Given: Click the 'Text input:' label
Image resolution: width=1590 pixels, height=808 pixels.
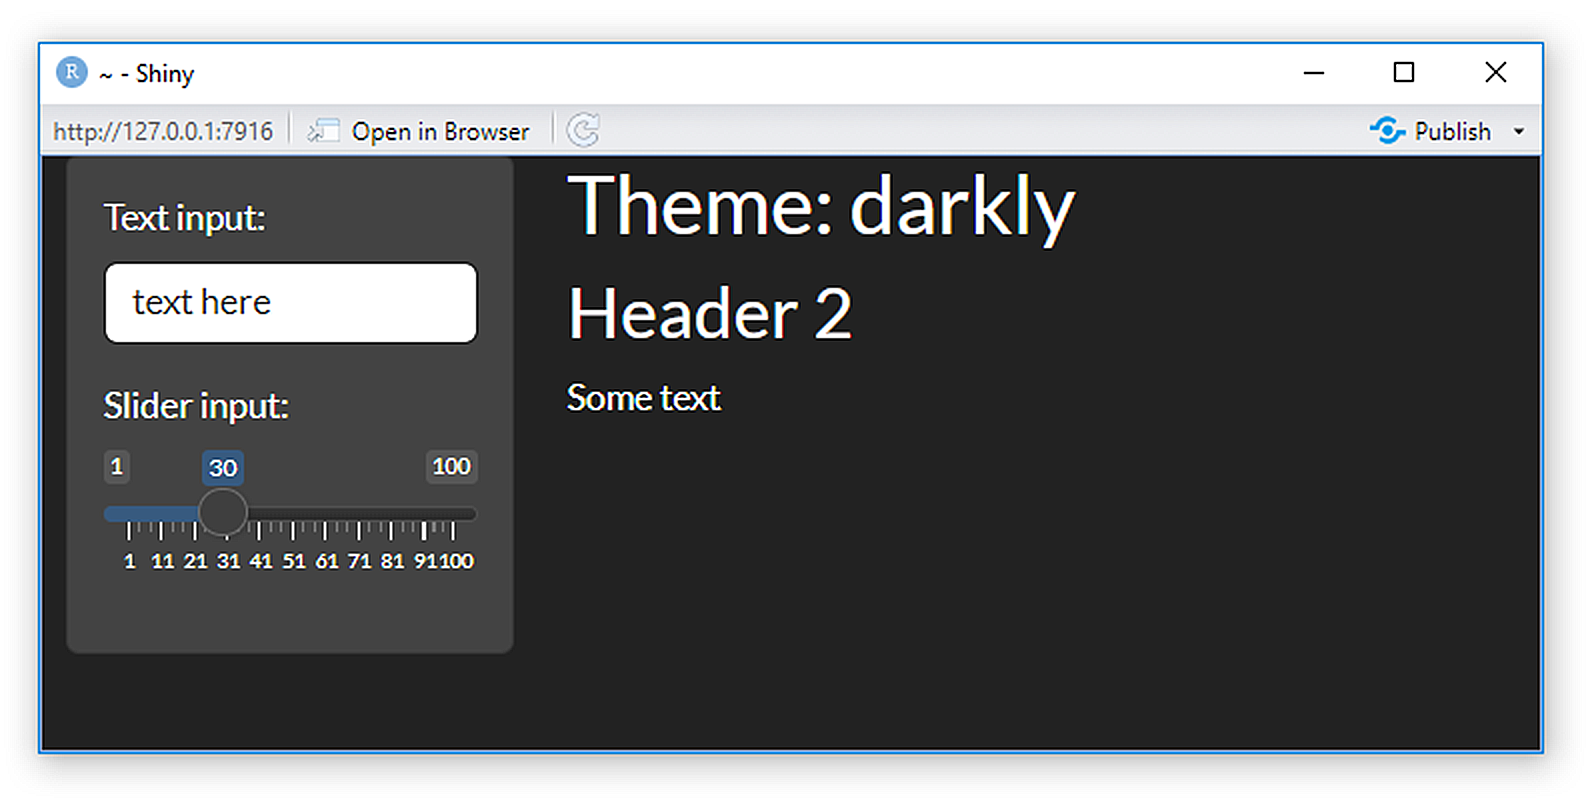Looking at the screenshot, I should (x=184, y=218).
